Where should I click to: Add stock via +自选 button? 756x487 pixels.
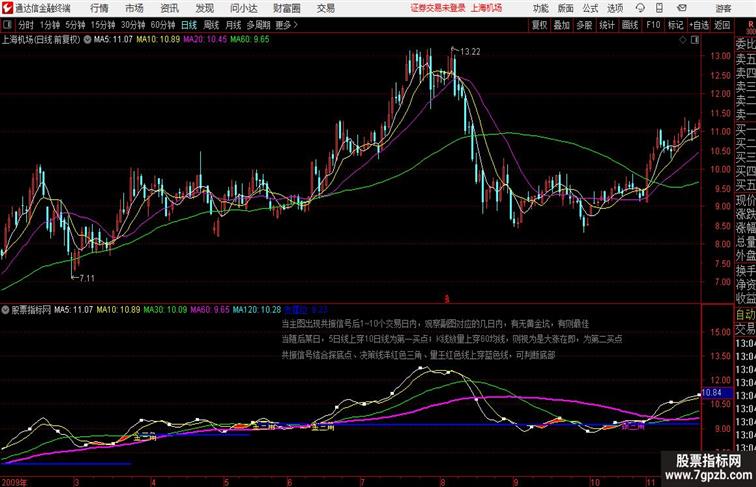click(699, 25)
